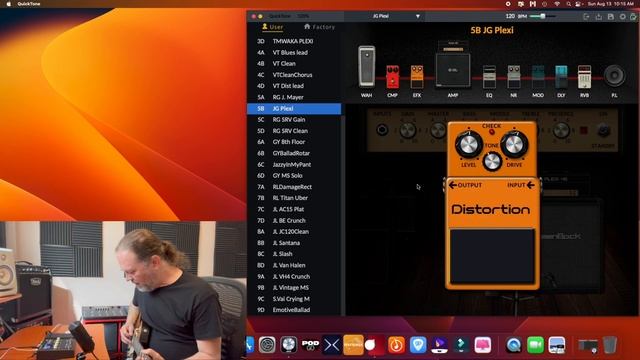Select the FL speaker block in chain
The width and height of the screenshot is (640, 360).
[614, 76]
